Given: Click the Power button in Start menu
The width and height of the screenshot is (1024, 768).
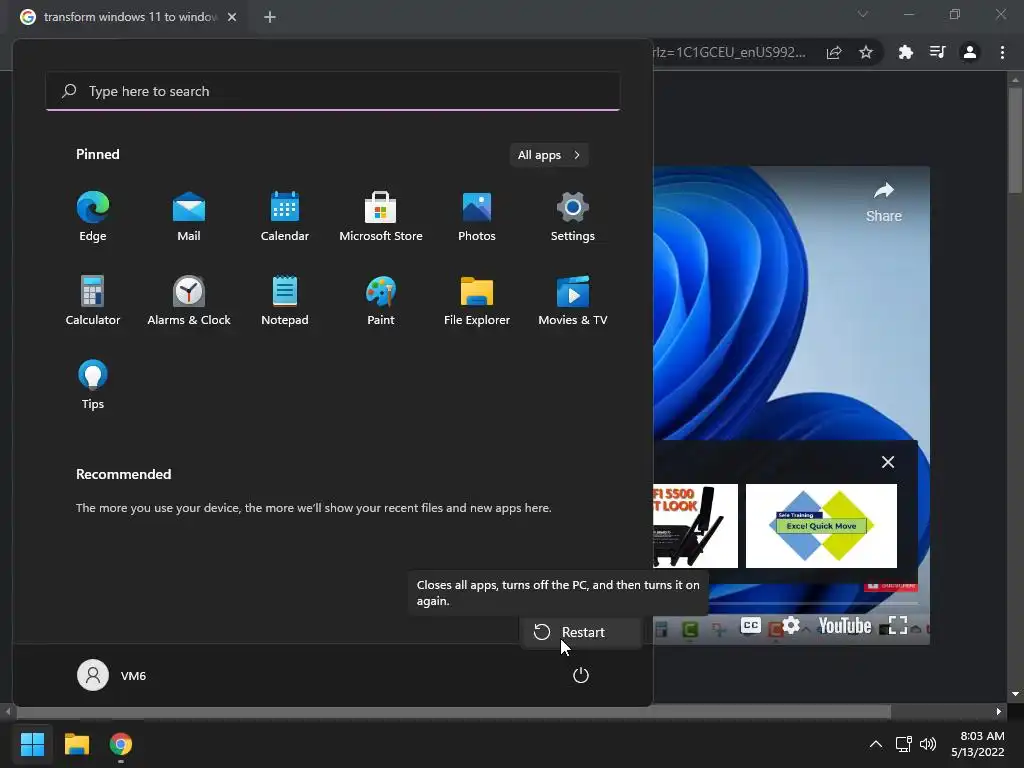Looking at the screenshot, I should [581, 675].
